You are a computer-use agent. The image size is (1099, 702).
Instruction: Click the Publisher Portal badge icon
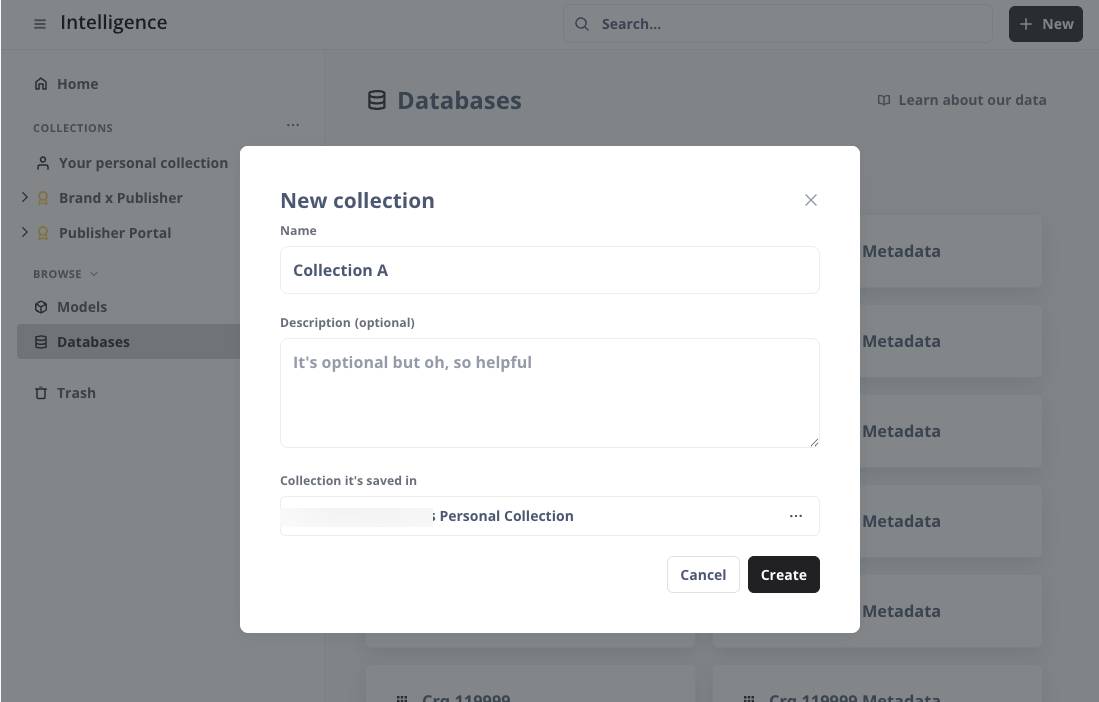click(x=43, y=233)
